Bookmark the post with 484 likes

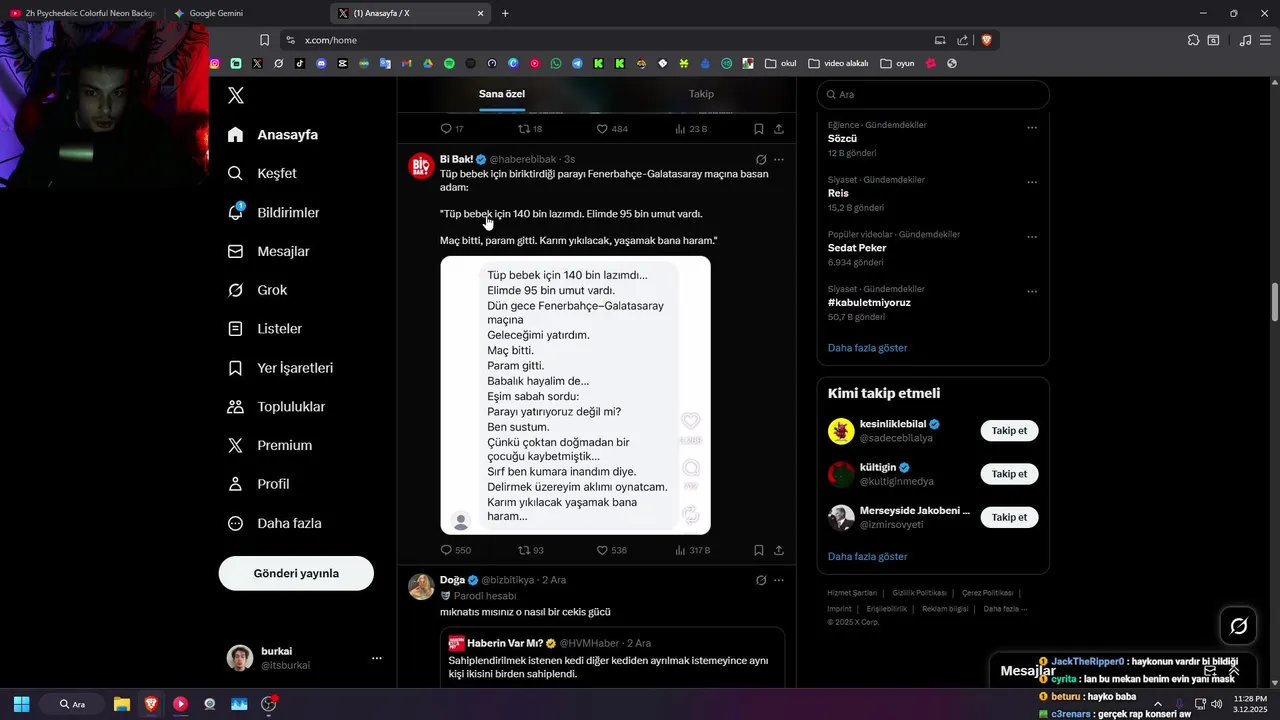pyautogui.click(x=759, y=129)
